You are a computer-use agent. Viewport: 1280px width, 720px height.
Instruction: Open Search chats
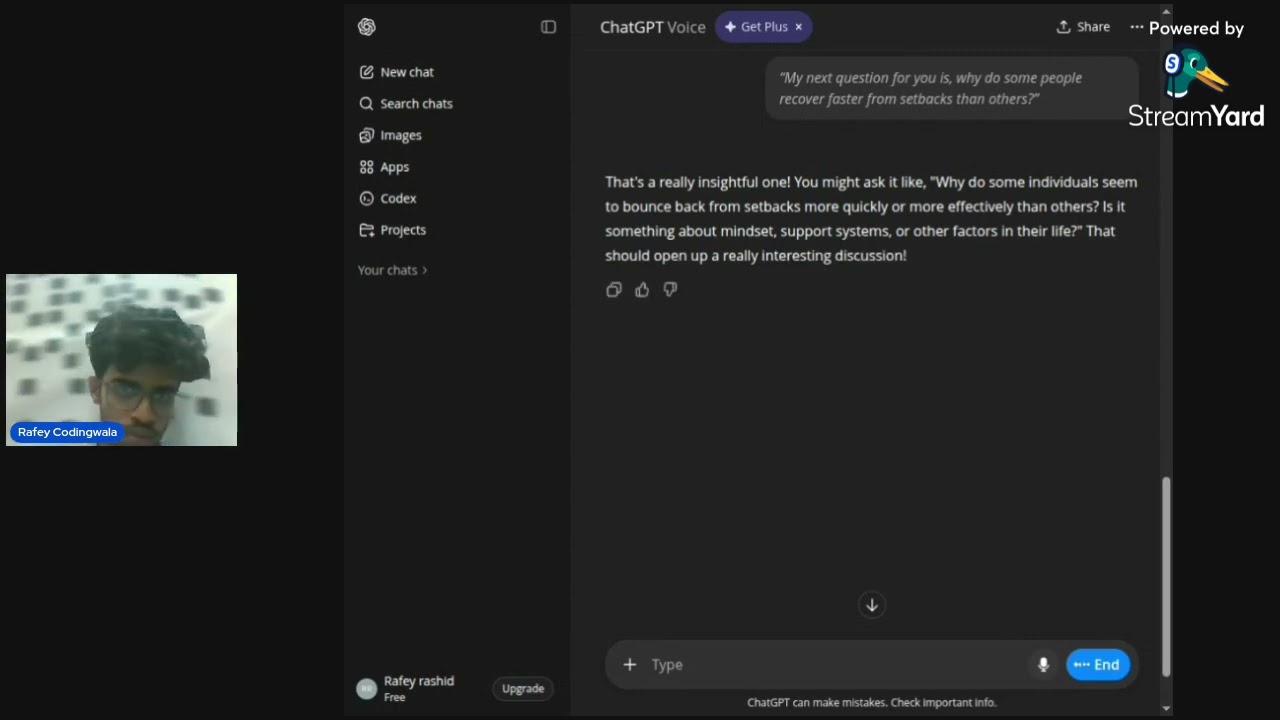click(406, 104)
